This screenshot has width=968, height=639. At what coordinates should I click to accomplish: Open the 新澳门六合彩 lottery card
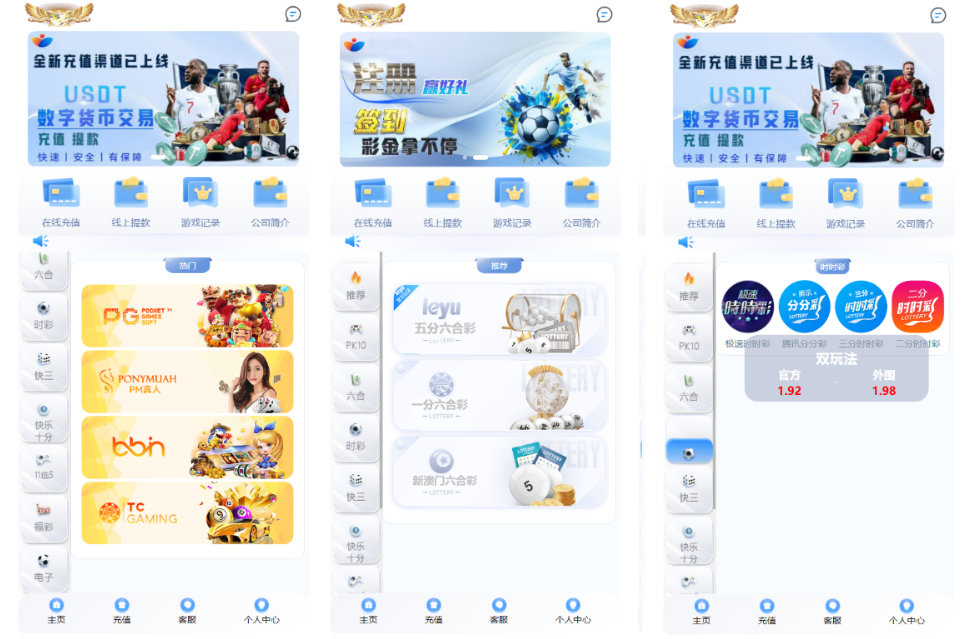click(x=499, y=471)
